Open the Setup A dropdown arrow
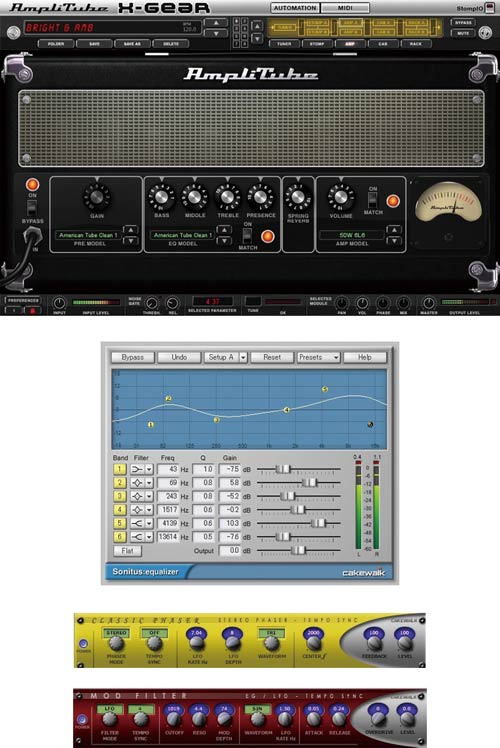 pos(243,357)
